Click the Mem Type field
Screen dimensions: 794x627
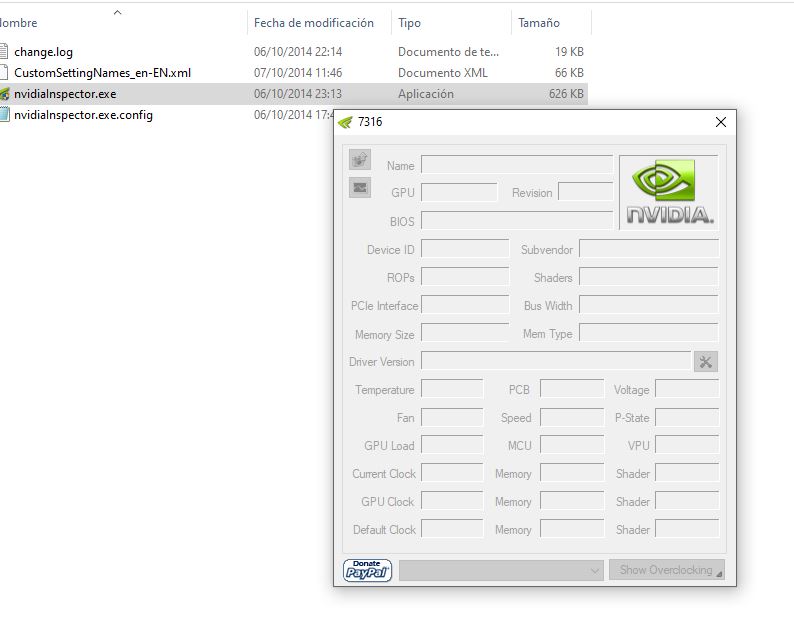649,333
